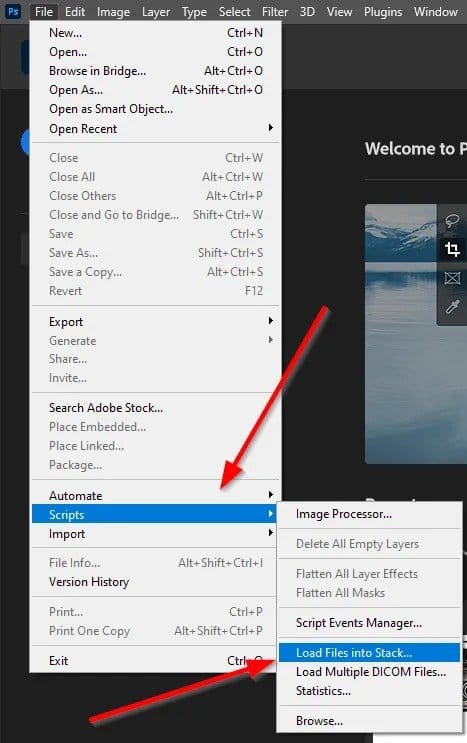The image size is (467, 743).
Task: Expand the Open Recent submenu arrow
Action: [270, 128]
